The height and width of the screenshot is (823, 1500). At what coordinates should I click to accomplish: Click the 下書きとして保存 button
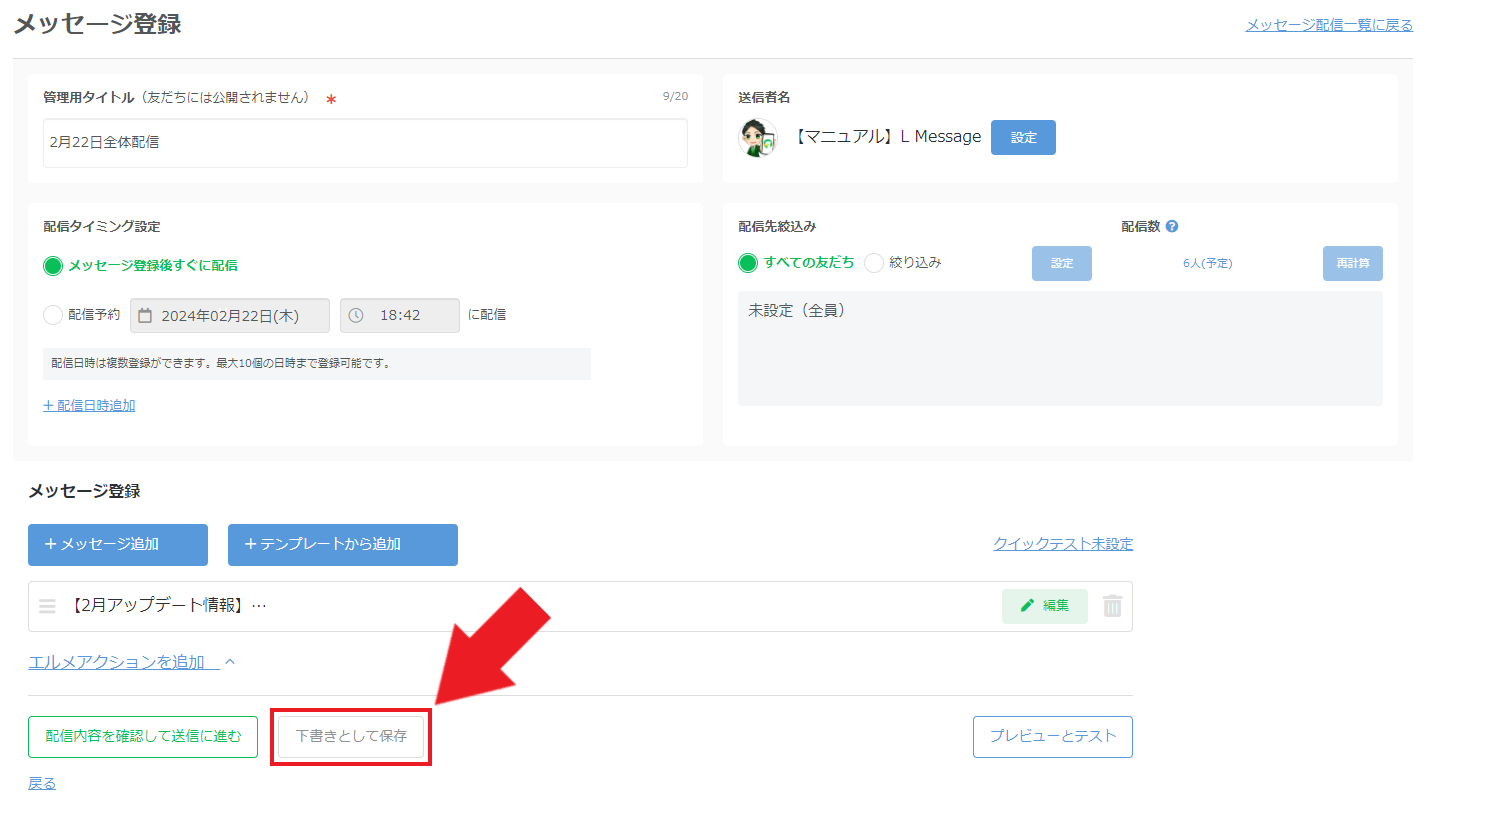click(351, 736)
